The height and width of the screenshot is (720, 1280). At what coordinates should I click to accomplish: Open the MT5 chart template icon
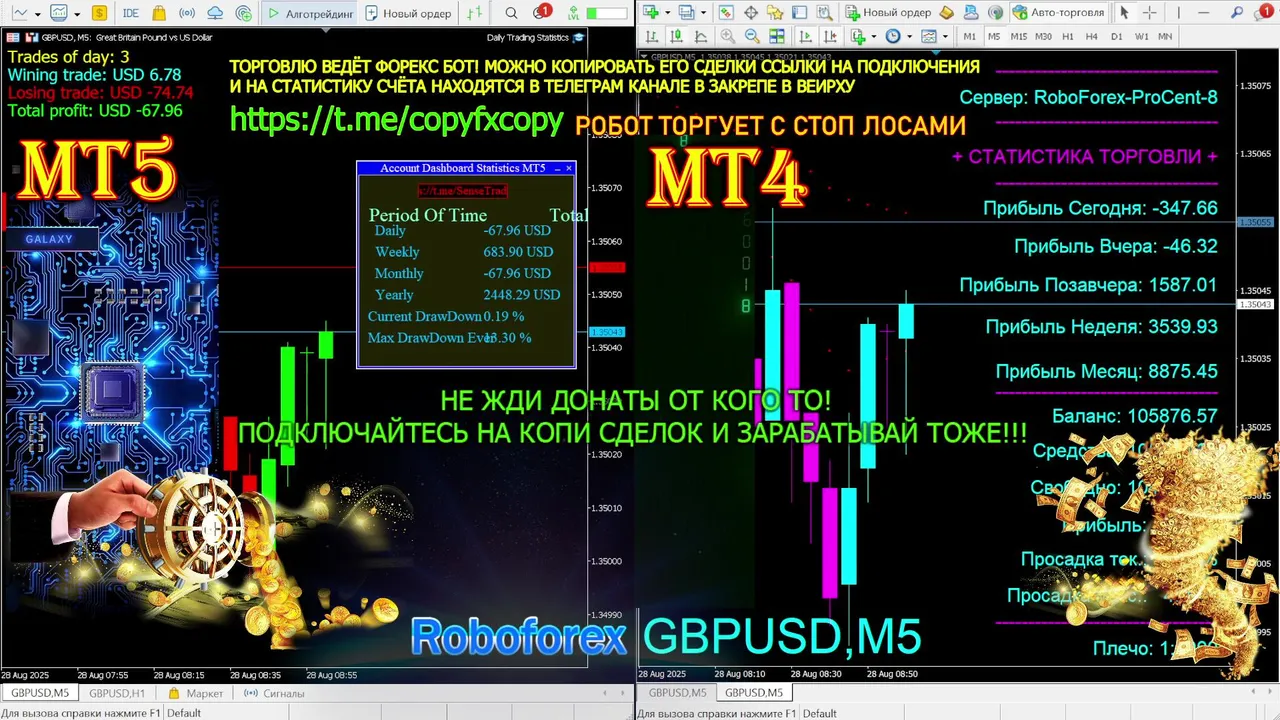[59, 13]
